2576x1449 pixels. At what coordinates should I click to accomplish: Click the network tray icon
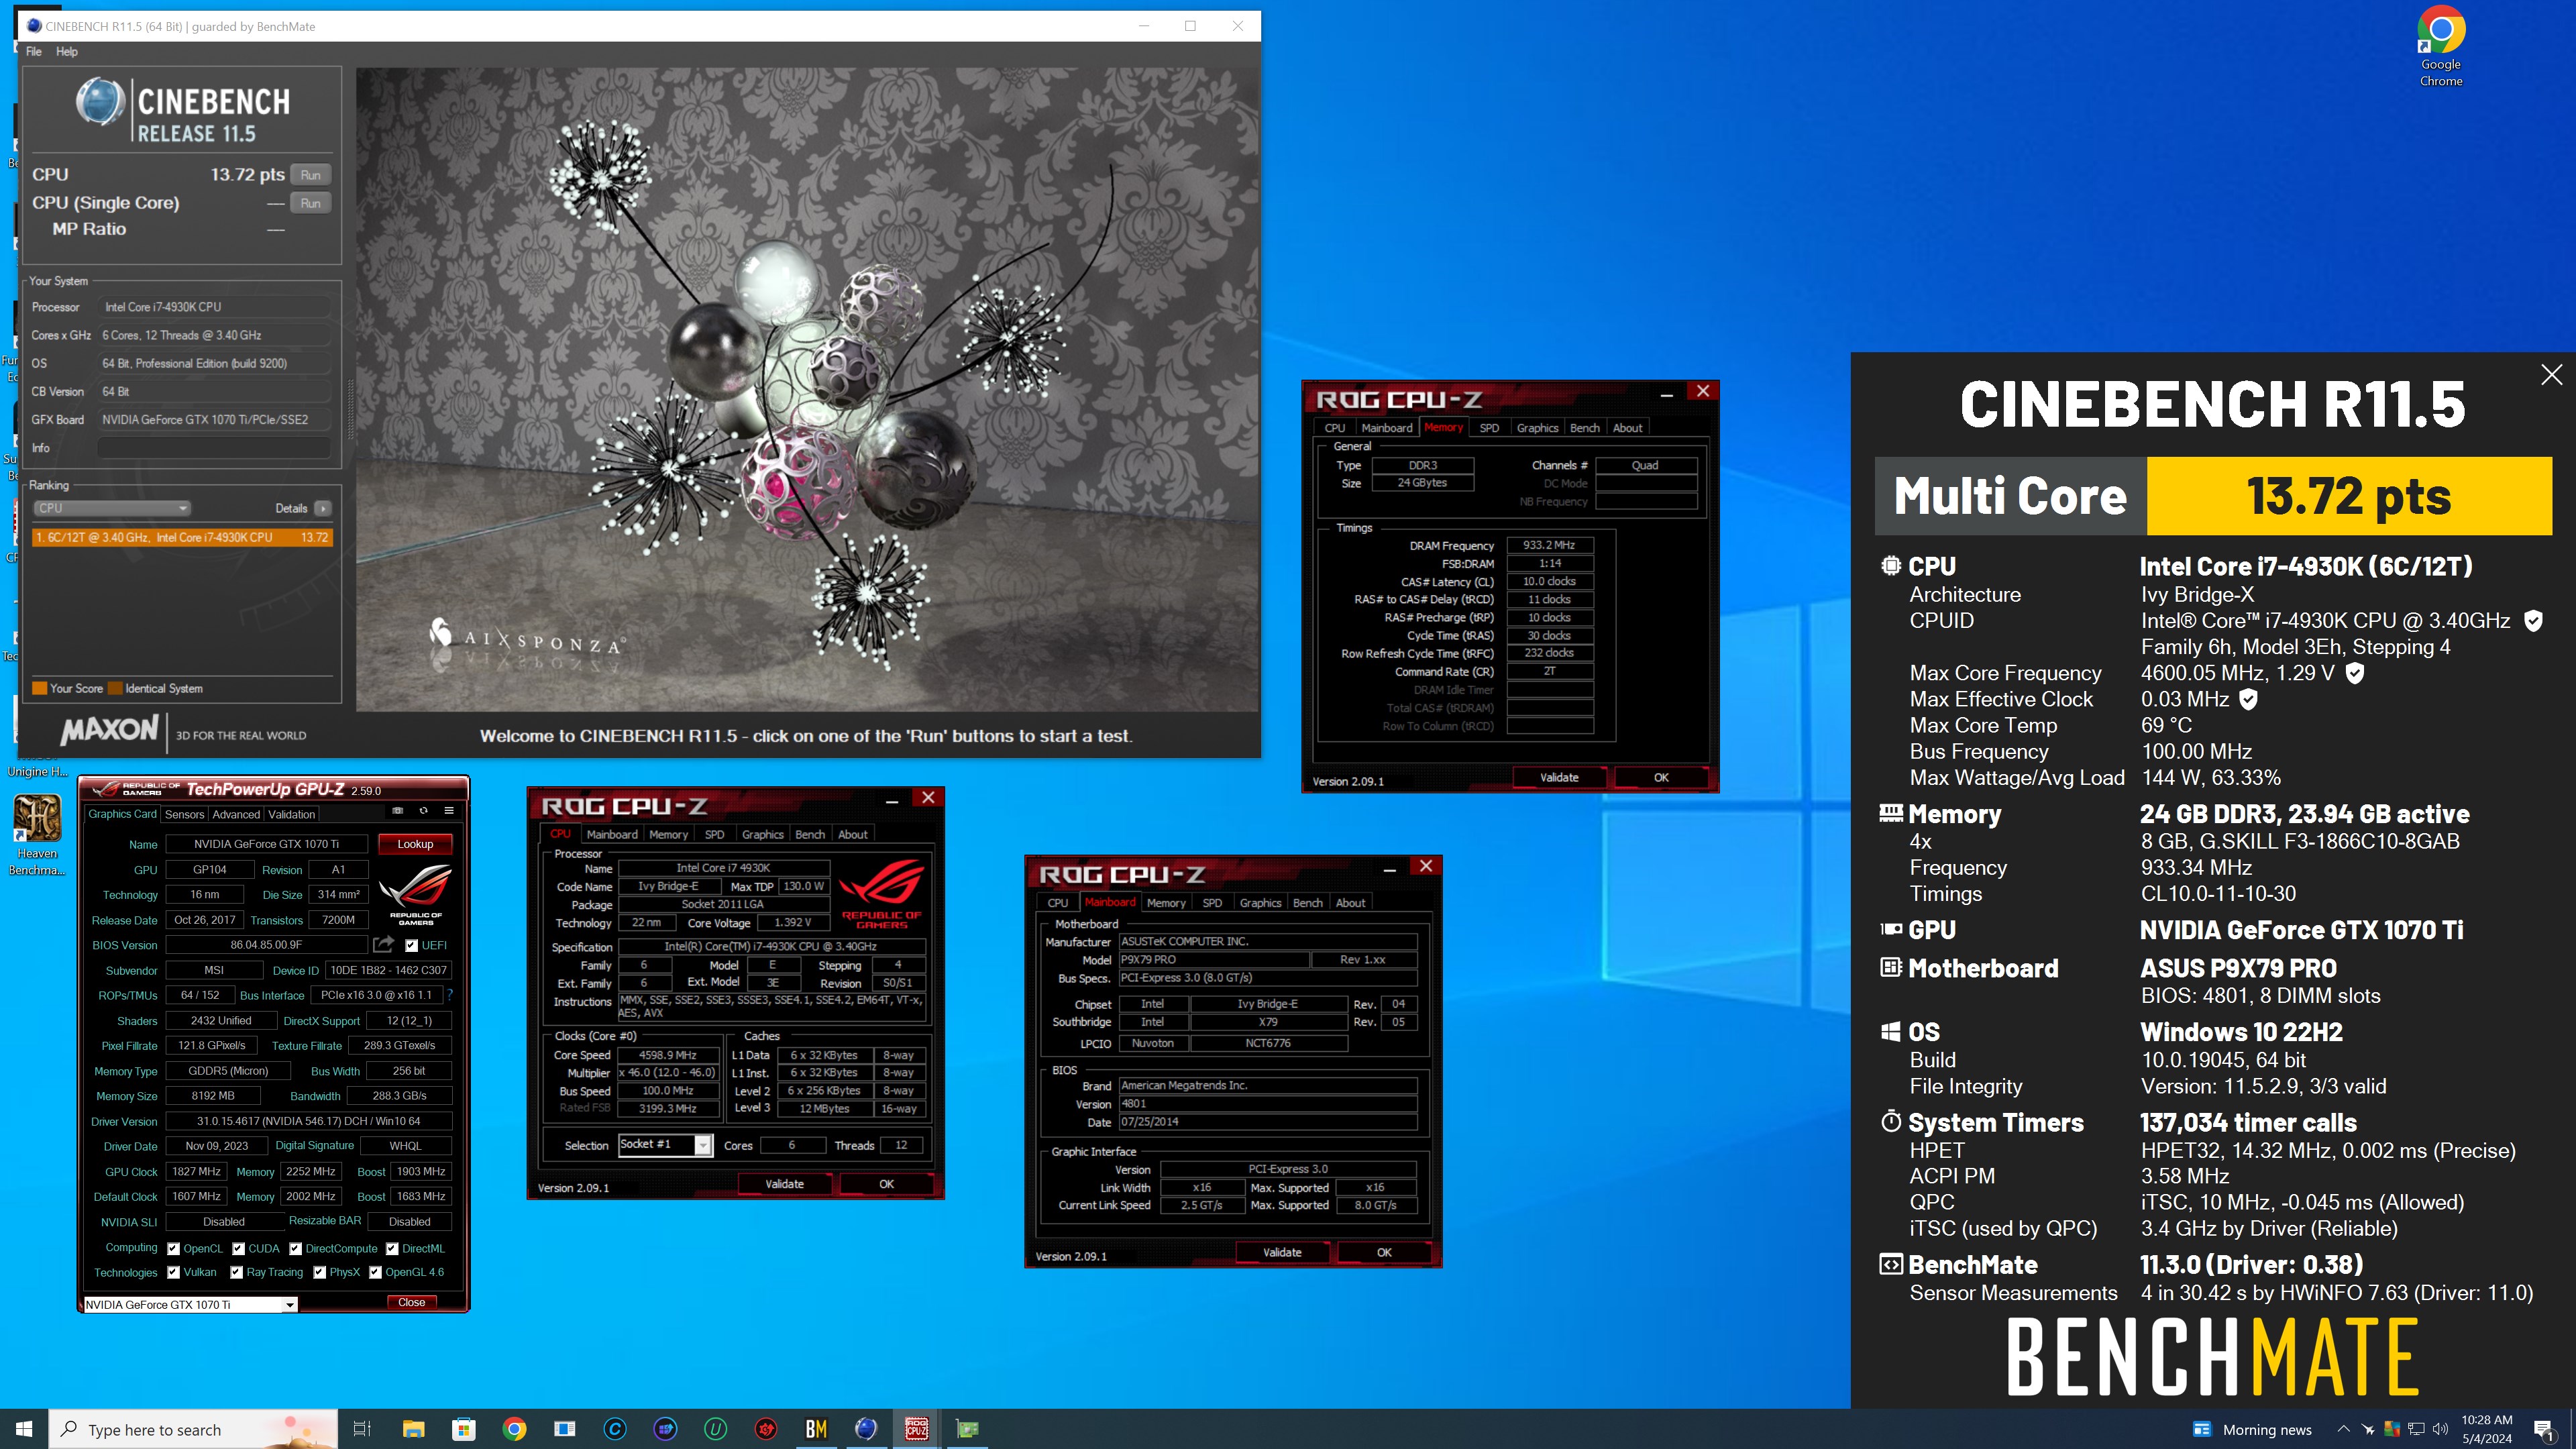click(x=2416, y=1429)
